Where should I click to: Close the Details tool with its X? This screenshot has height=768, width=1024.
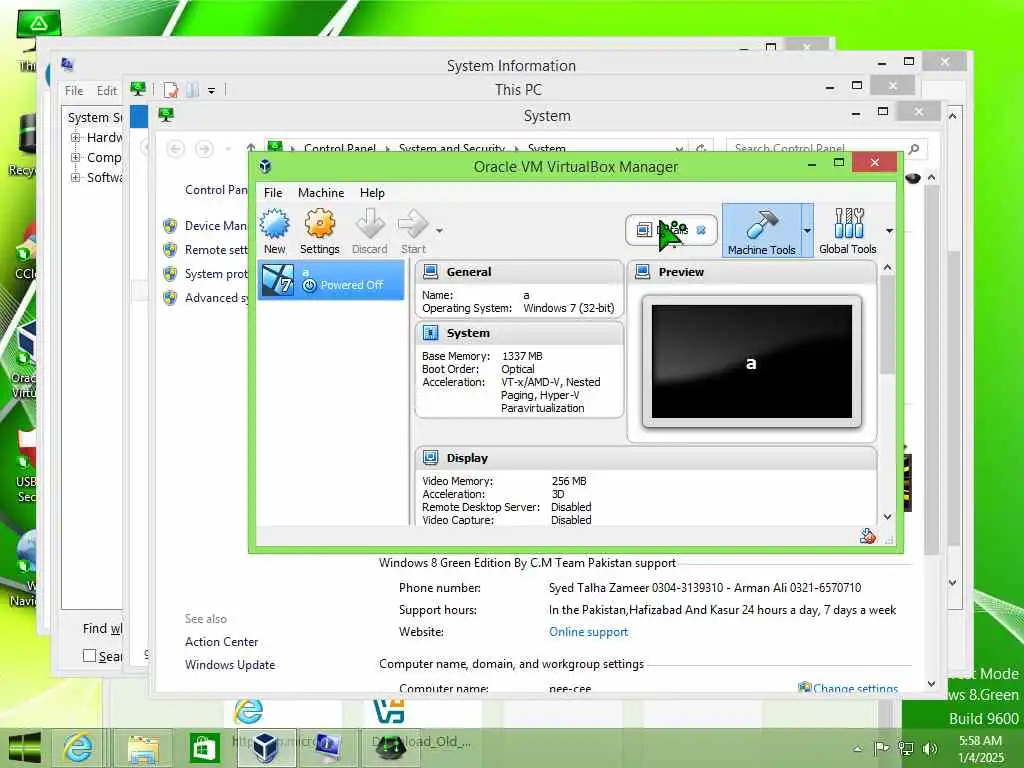click(701, 230)
